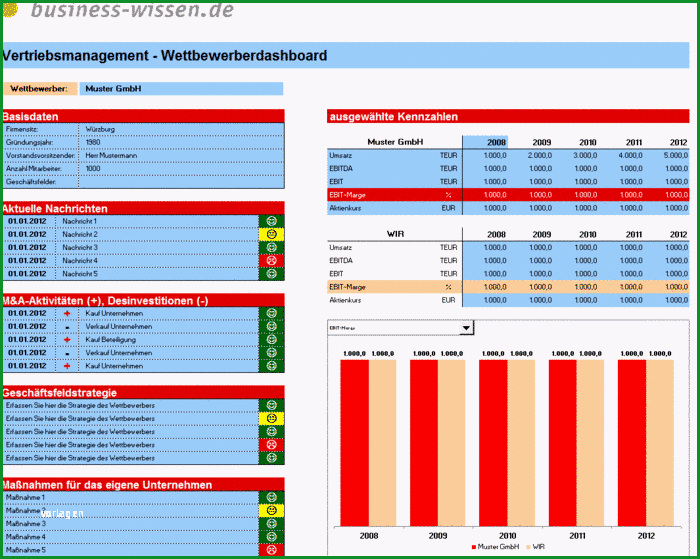This screenshot has width=700, height=559.
Task: Click the Aktienkurs label in Muster GmbH table
Action: pos(345,208)
